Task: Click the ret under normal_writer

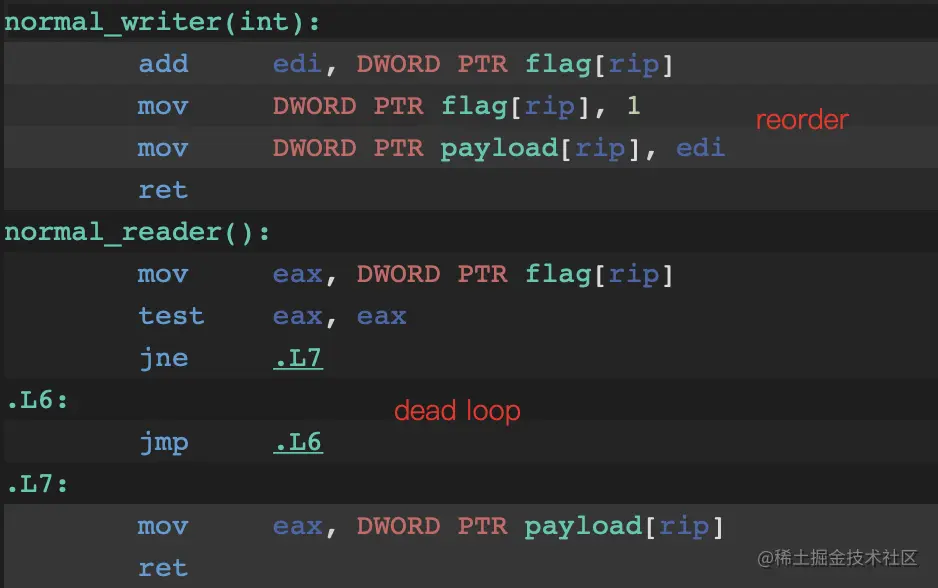Action: coord(163,190)
